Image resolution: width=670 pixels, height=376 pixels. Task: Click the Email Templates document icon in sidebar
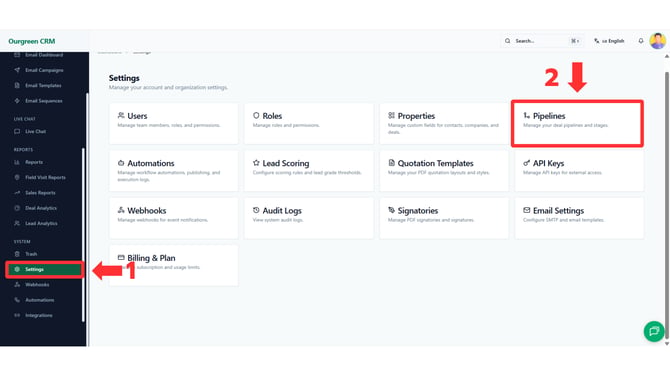point(17,85)
